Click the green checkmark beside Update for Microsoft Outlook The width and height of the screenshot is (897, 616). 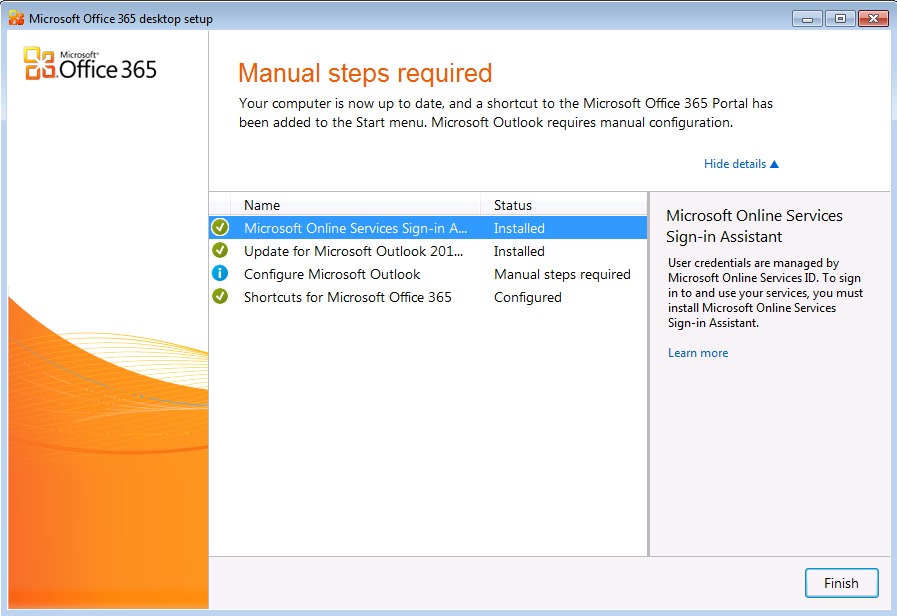tap(220, 251)
